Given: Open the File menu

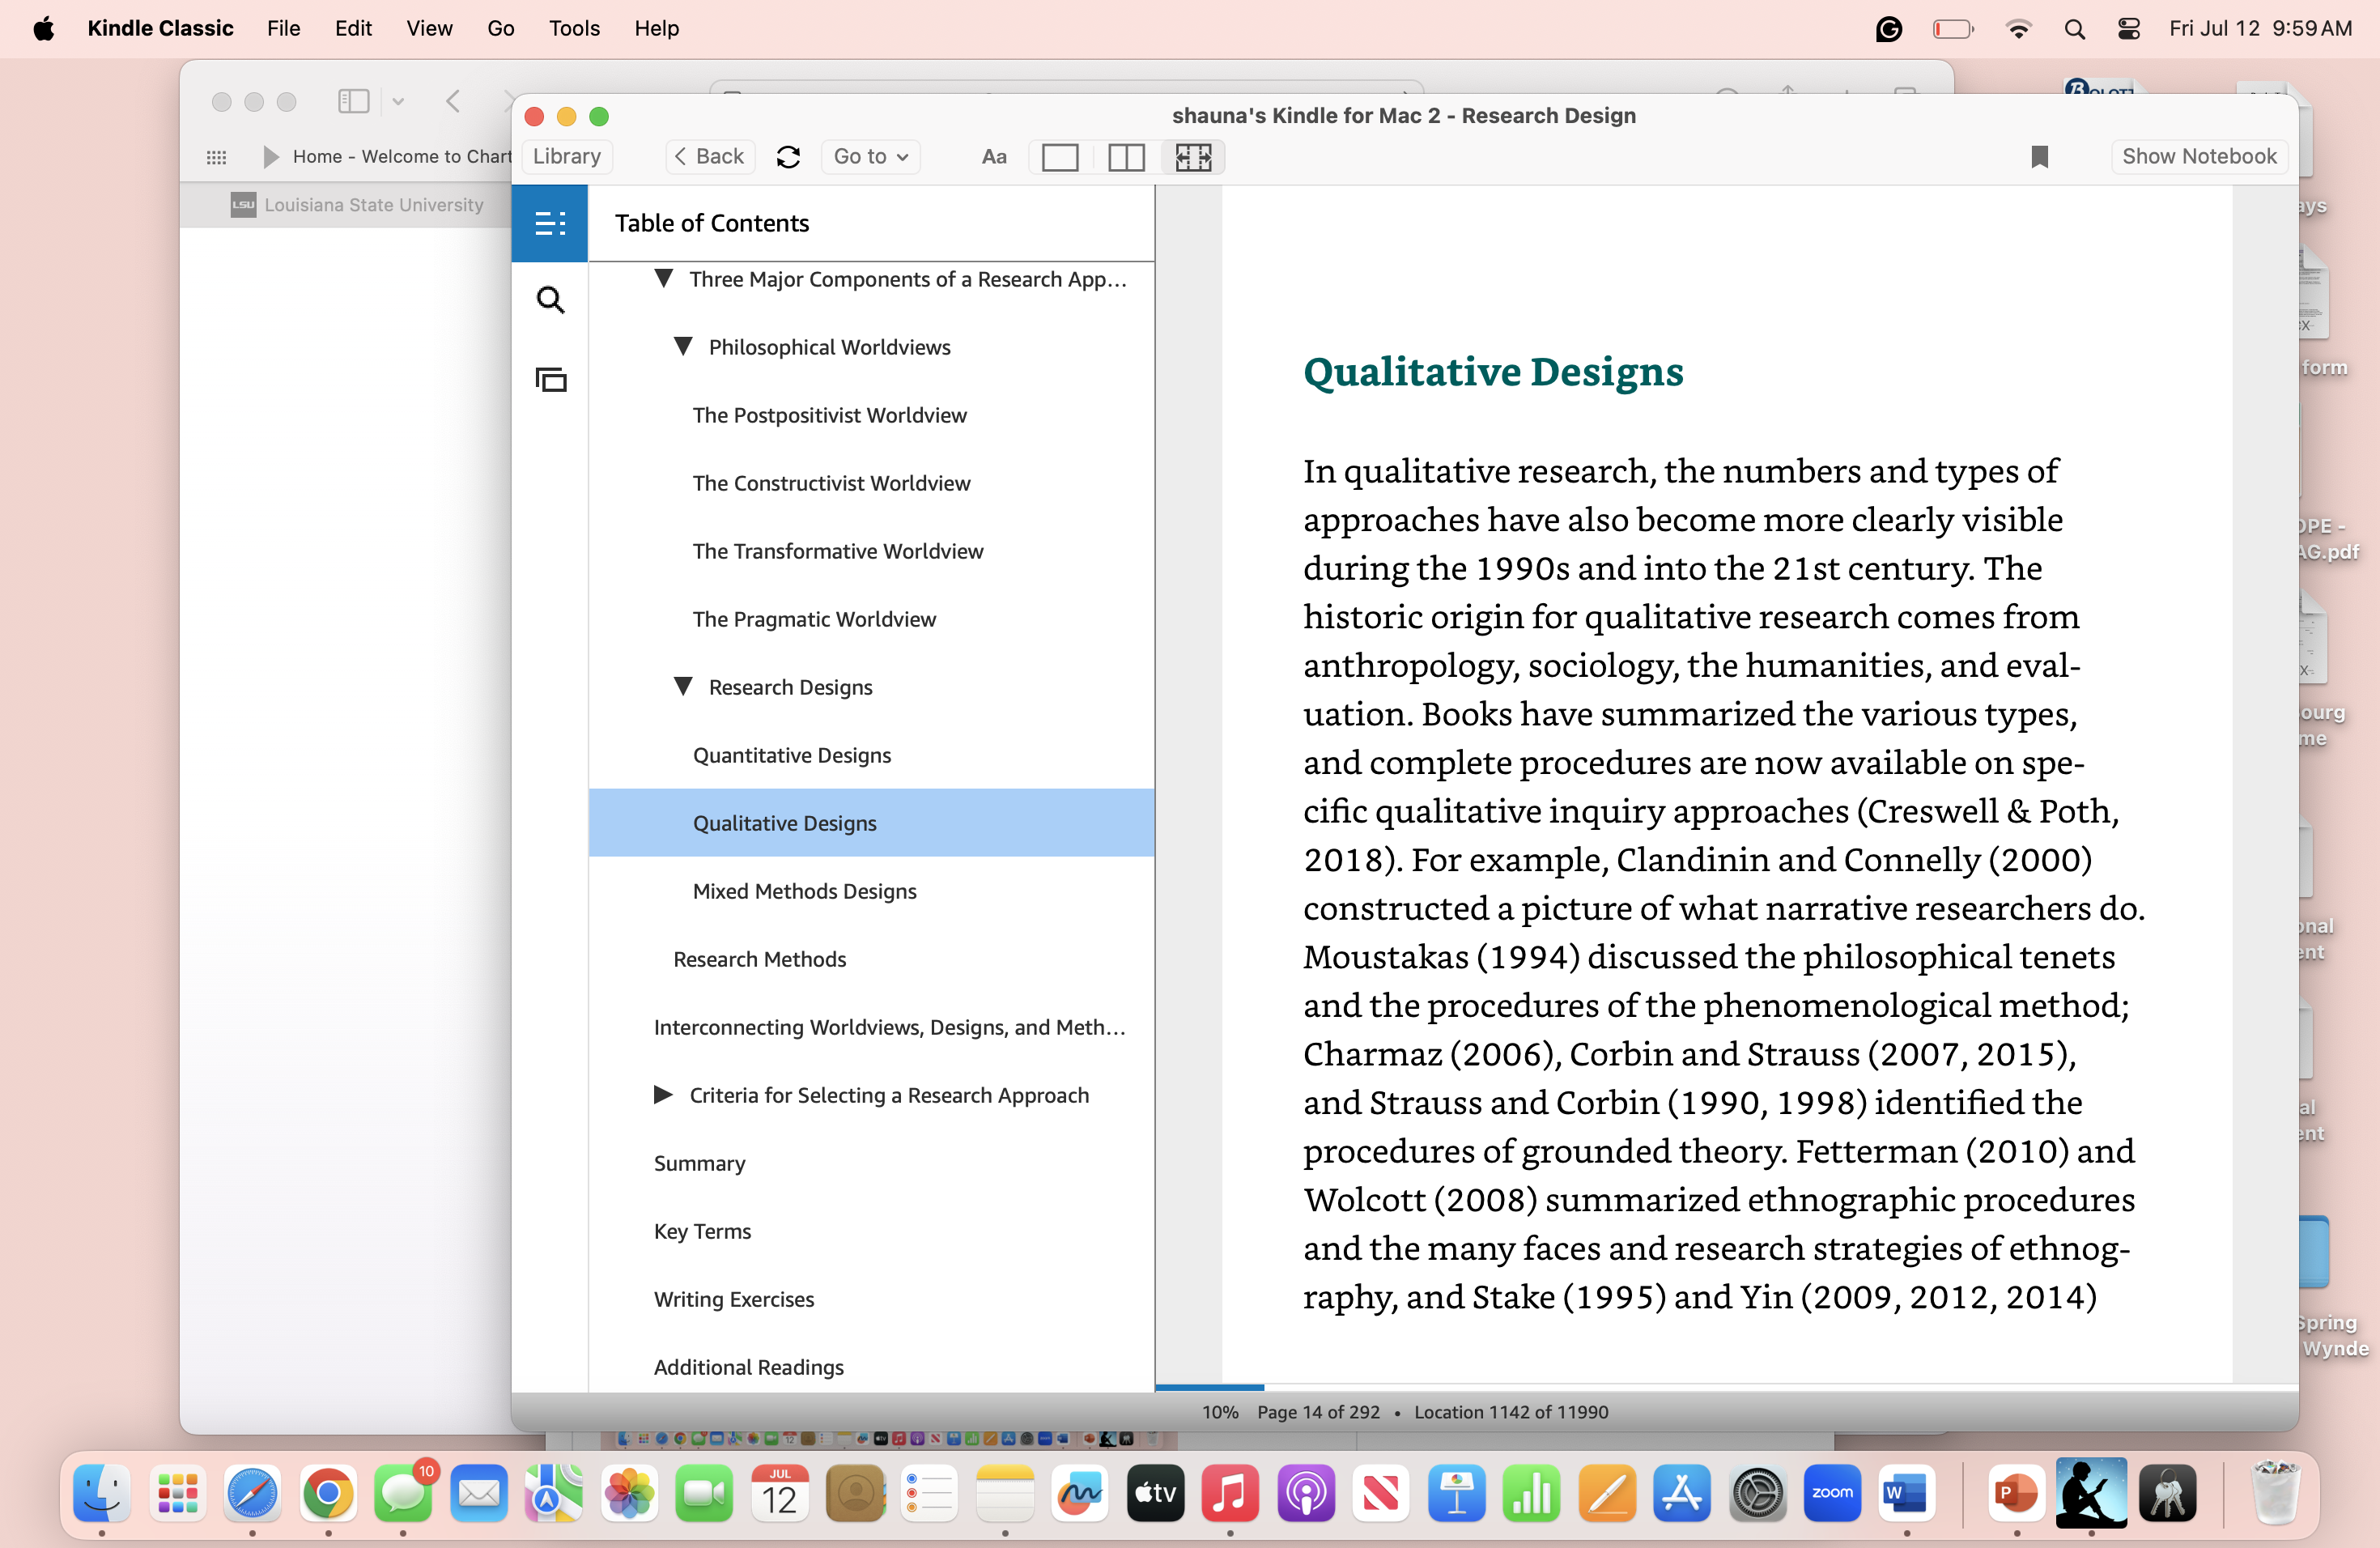Looking at the screenshot, I should click(x=283, y=28).
